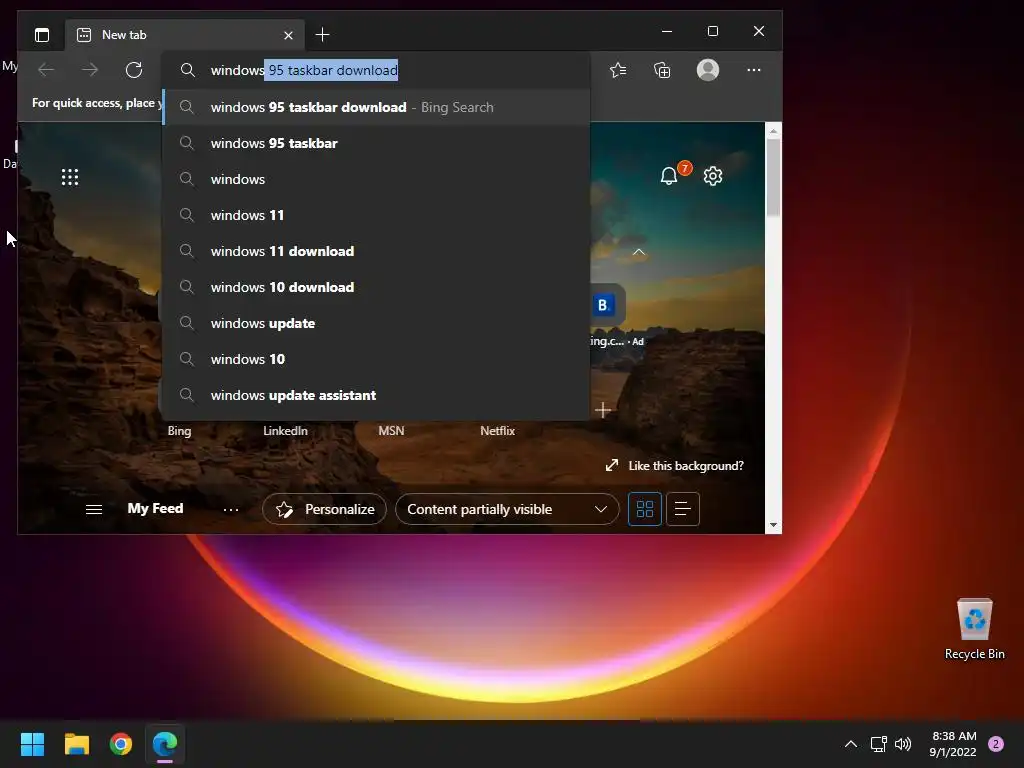Go back with the back arrow
1024x768 pixels.
tap(46, 70)
